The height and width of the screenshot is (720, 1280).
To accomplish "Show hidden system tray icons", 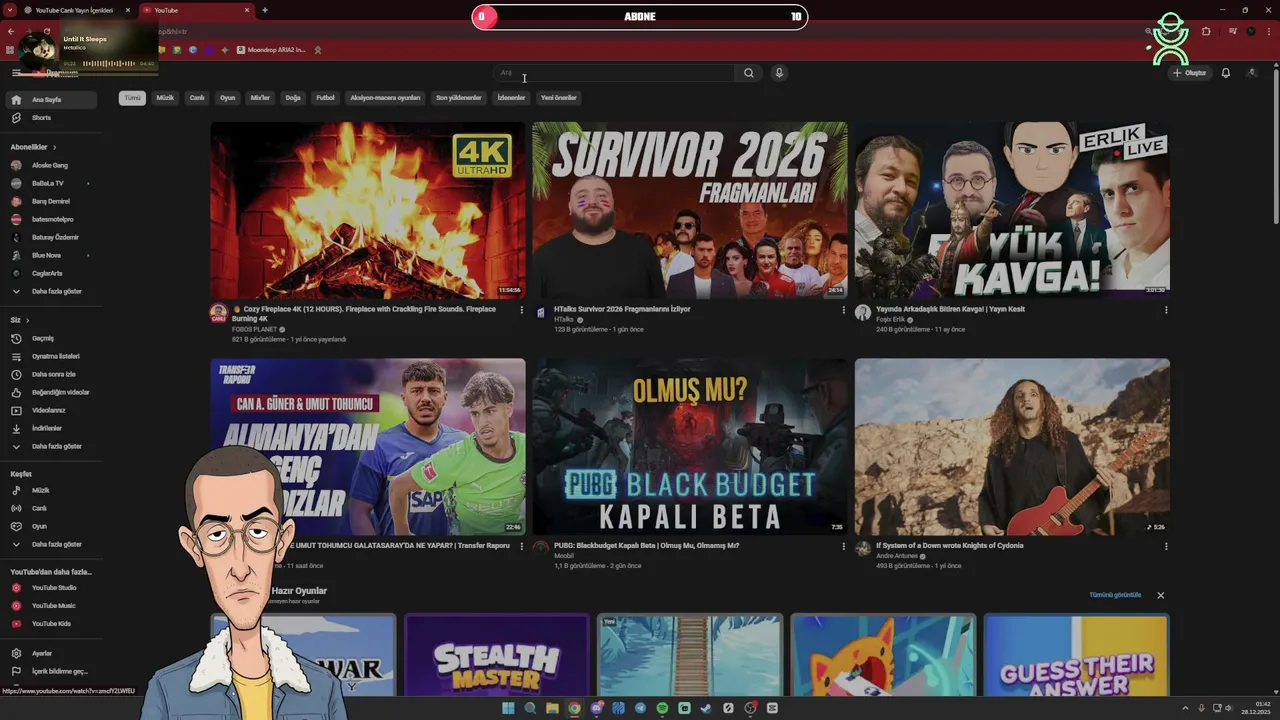I will click(1186, 708).
